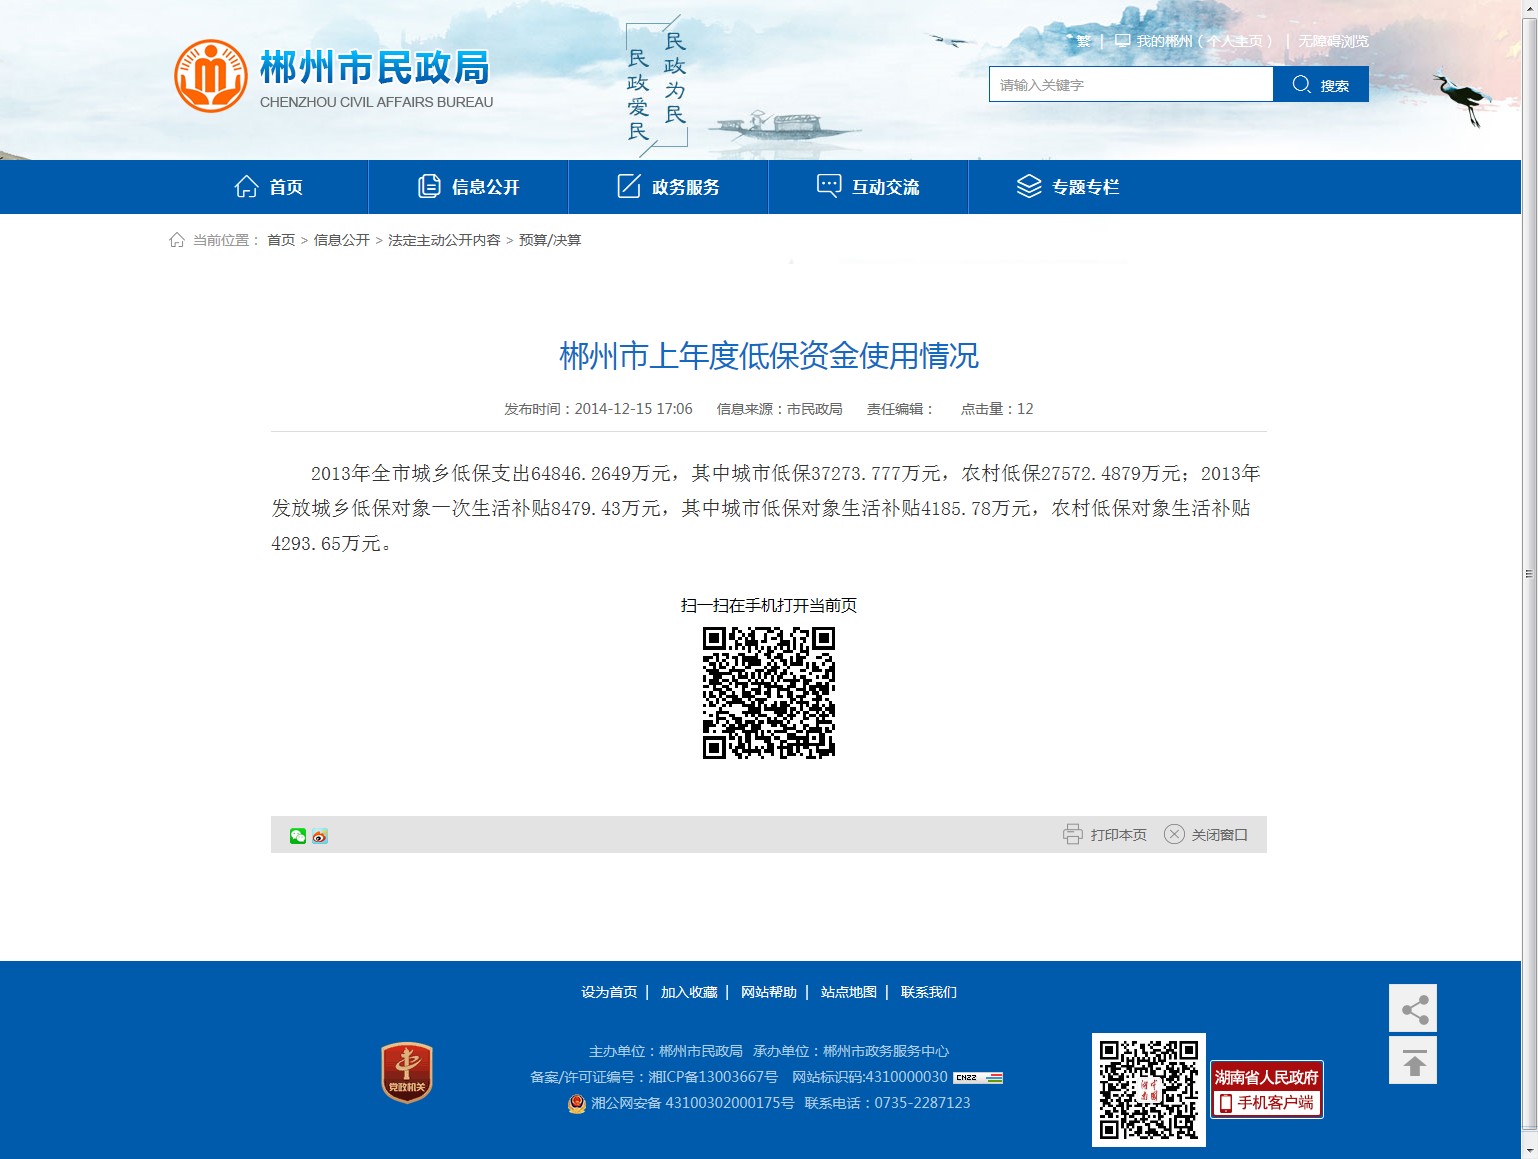This screenshot has width=1538, height=1159.
Task: Click the 搜索 search button
Action: point(1321,84)
